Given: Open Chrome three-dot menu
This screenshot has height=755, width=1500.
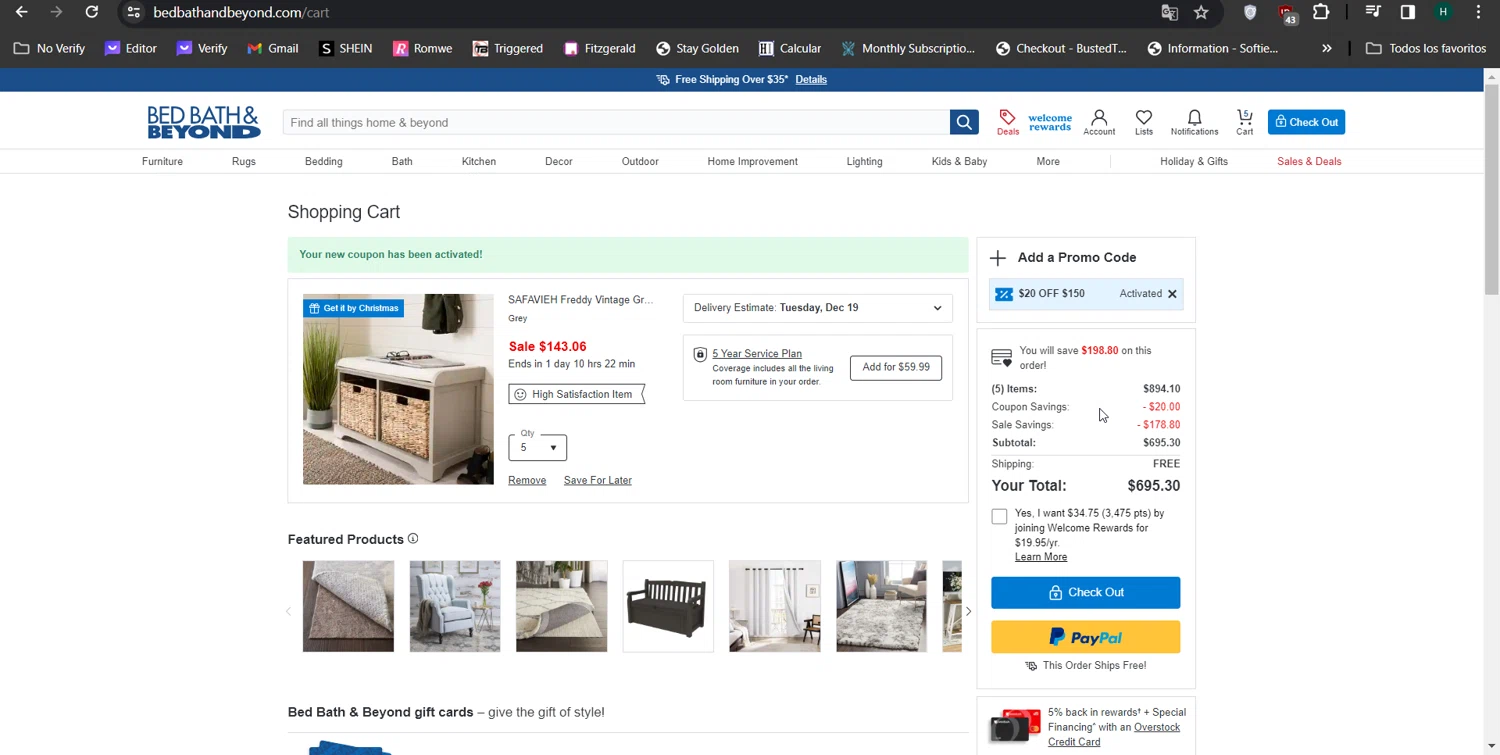Looking at the screenshot, I should pos(1478,12).
